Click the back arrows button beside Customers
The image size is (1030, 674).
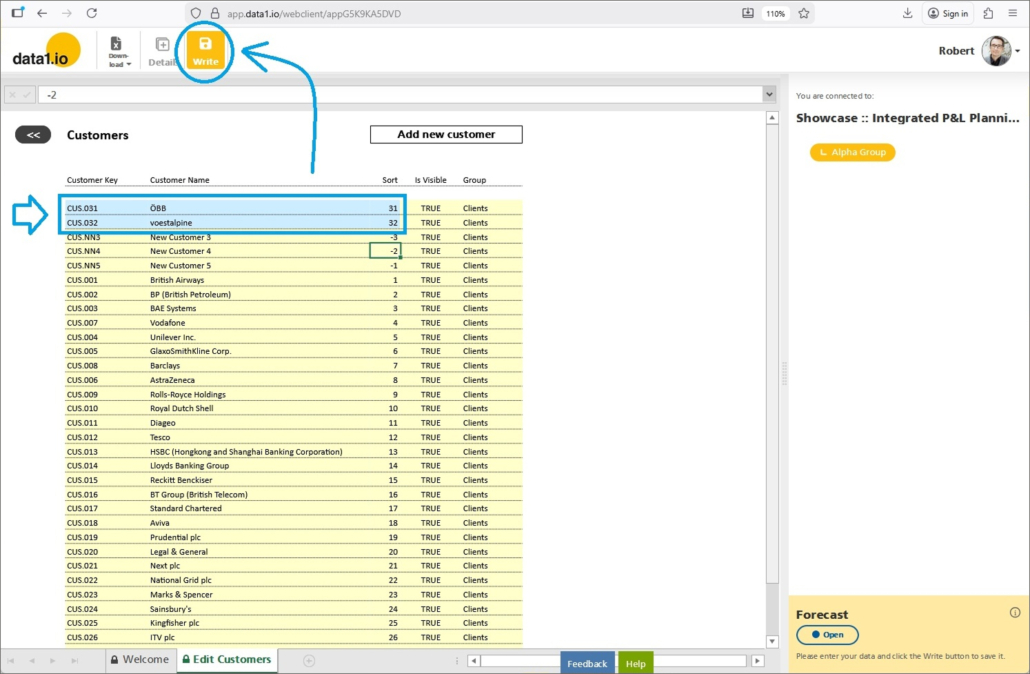(33, 135)
